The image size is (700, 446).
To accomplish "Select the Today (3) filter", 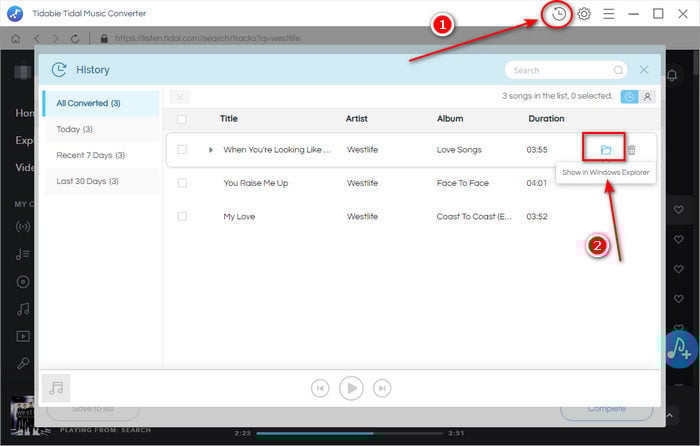I will 102,129.
